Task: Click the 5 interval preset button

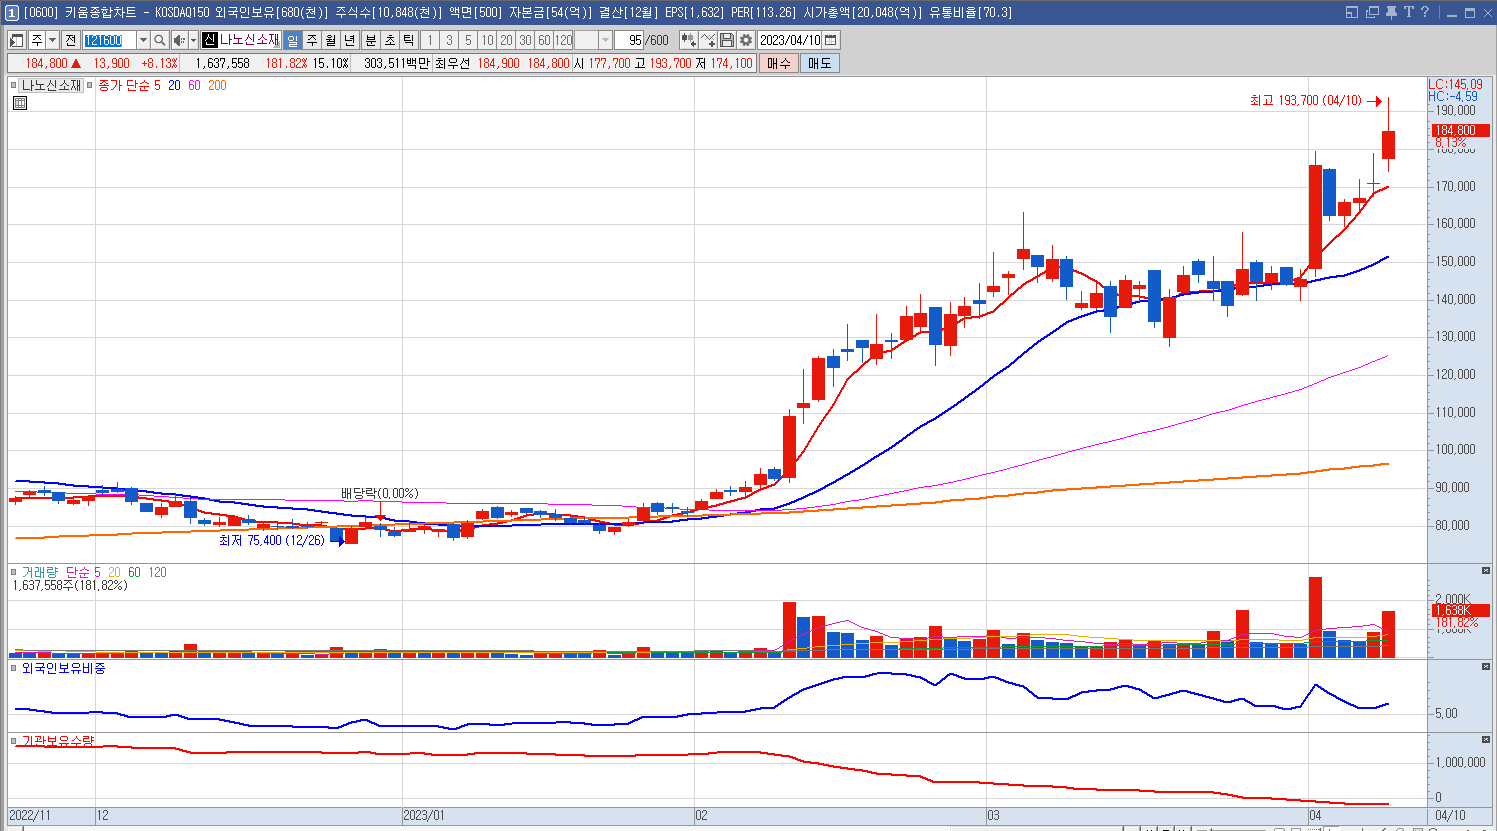Action: coord(468,40)
